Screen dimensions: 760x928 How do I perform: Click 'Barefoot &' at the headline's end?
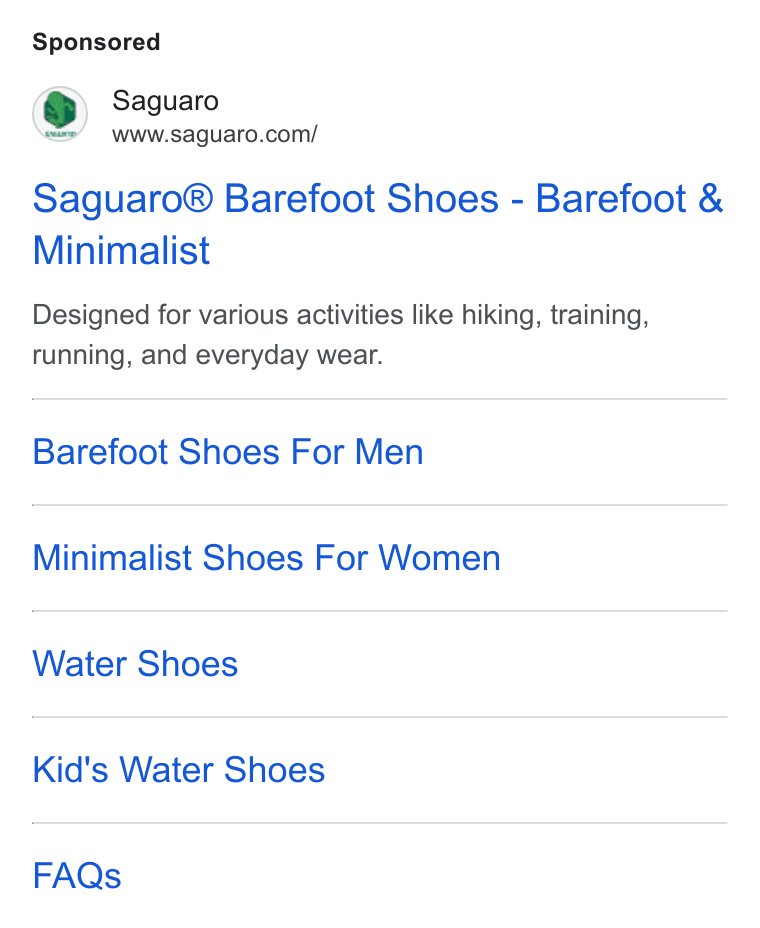[x=629, y=198]
